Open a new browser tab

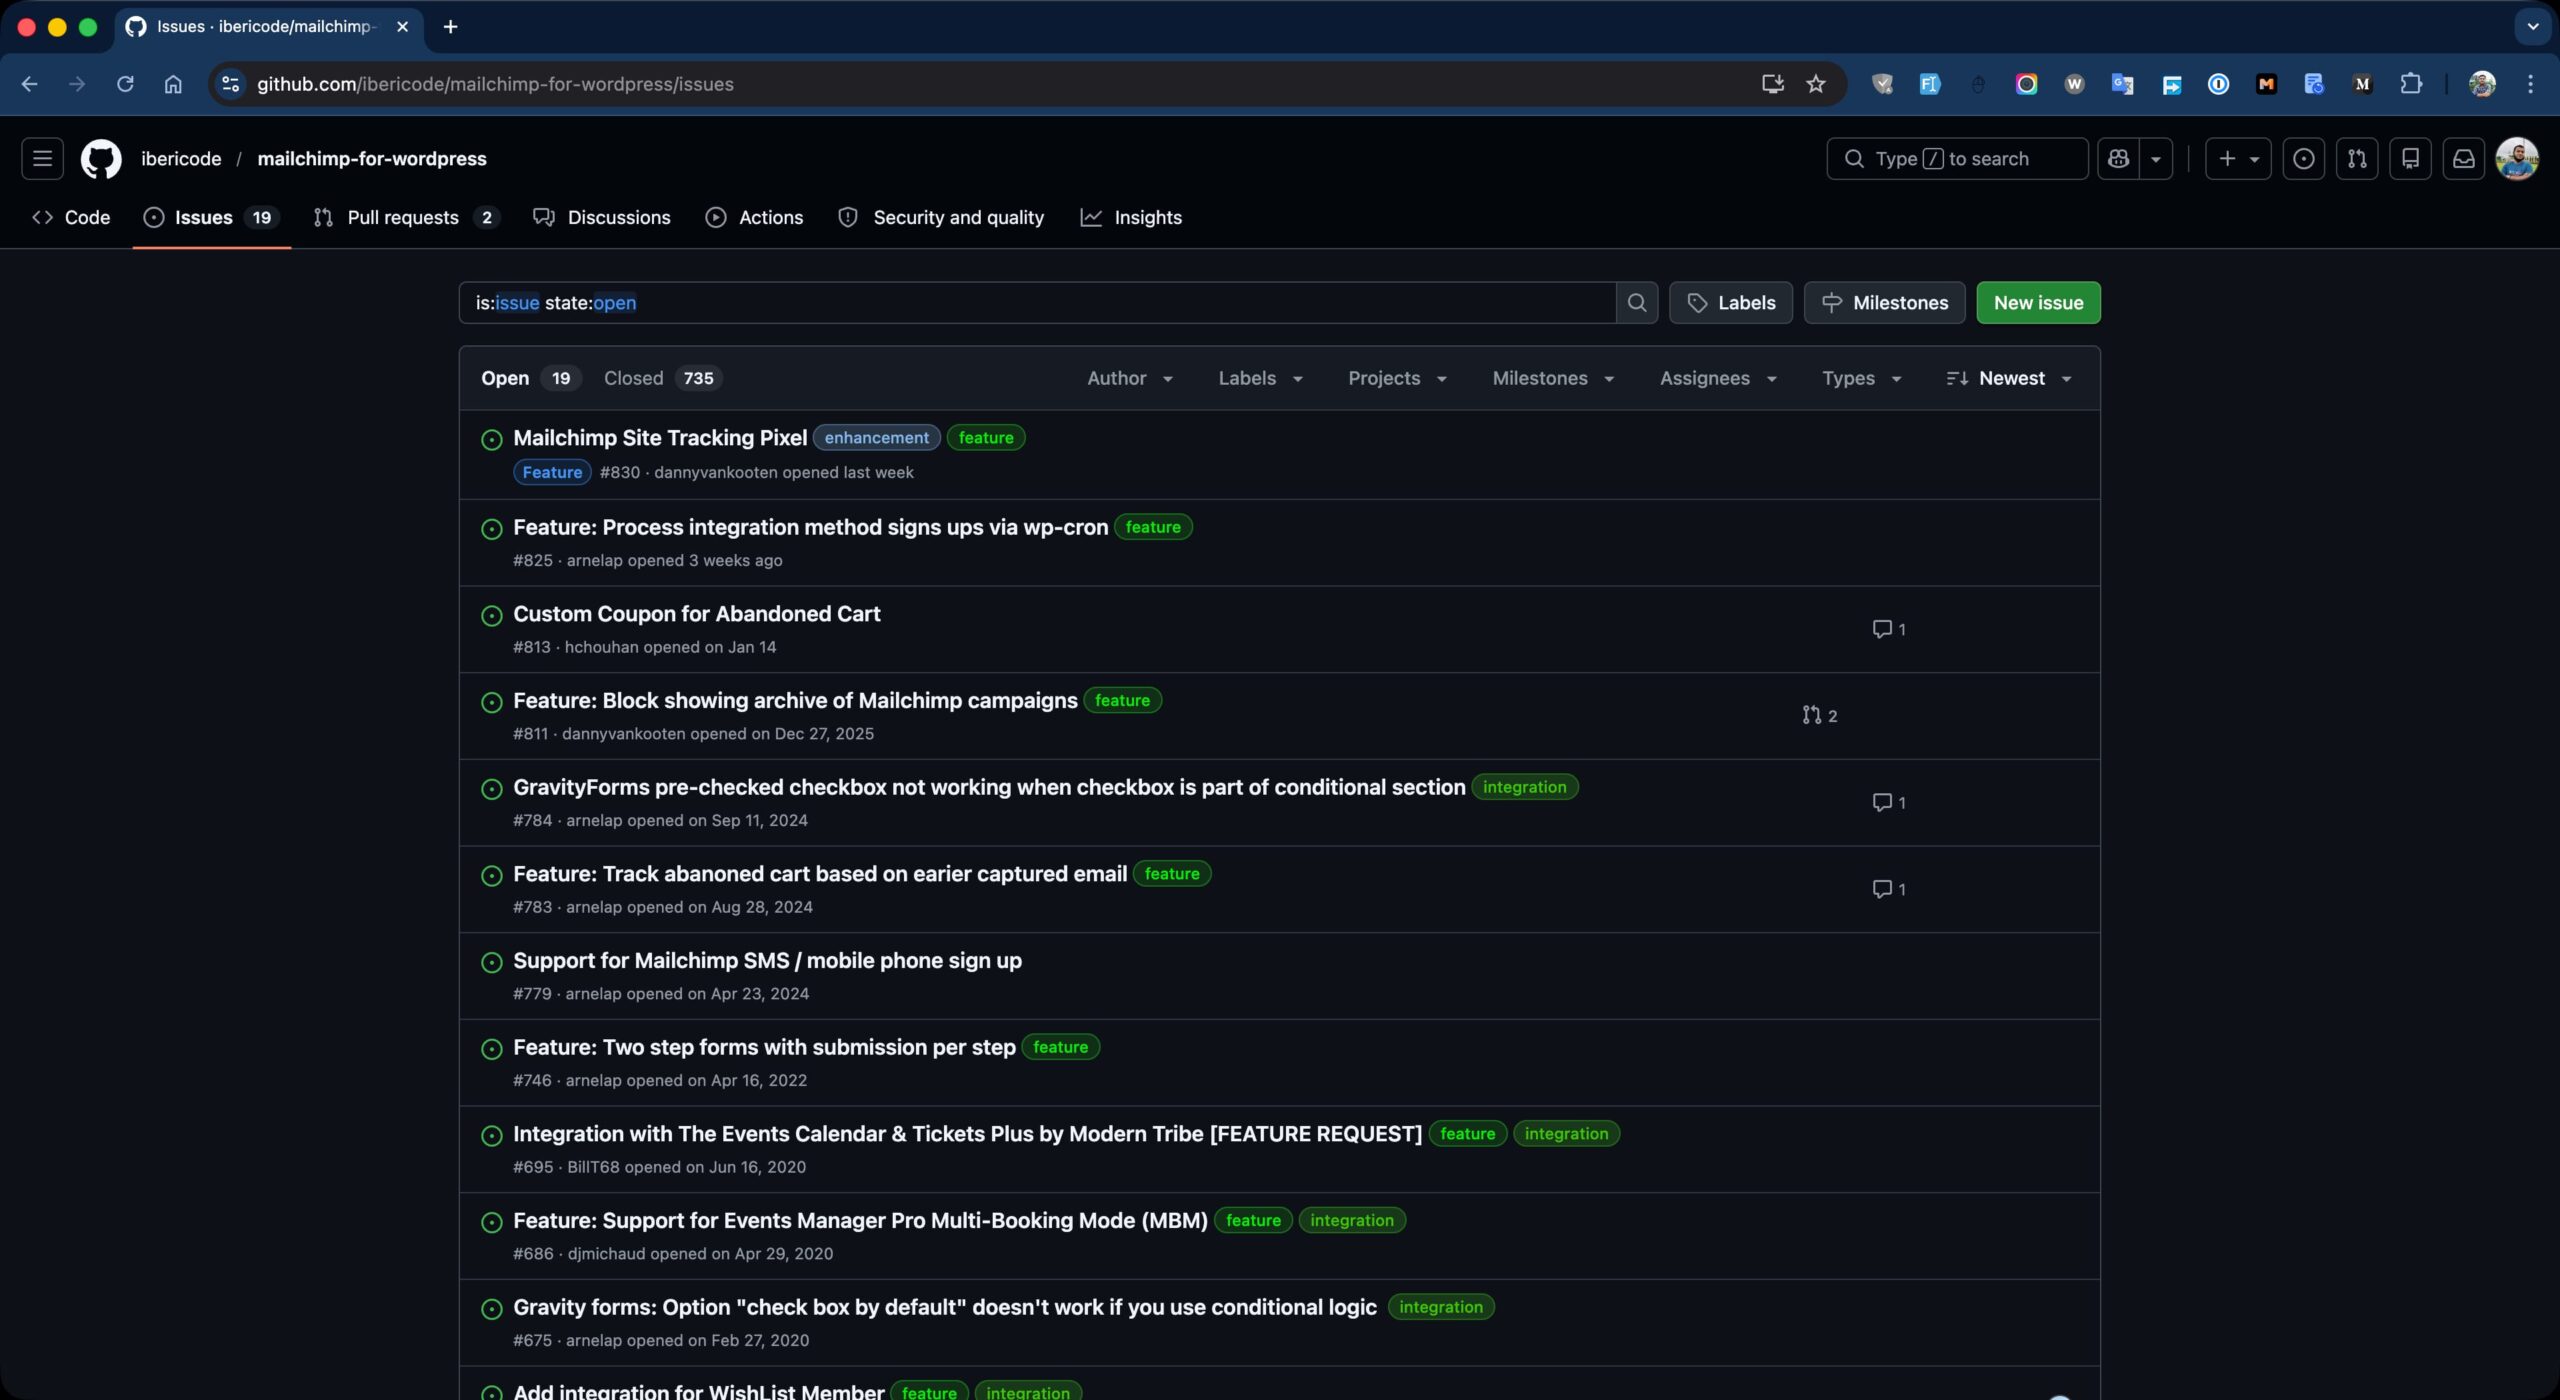click(x=450, y=27)
